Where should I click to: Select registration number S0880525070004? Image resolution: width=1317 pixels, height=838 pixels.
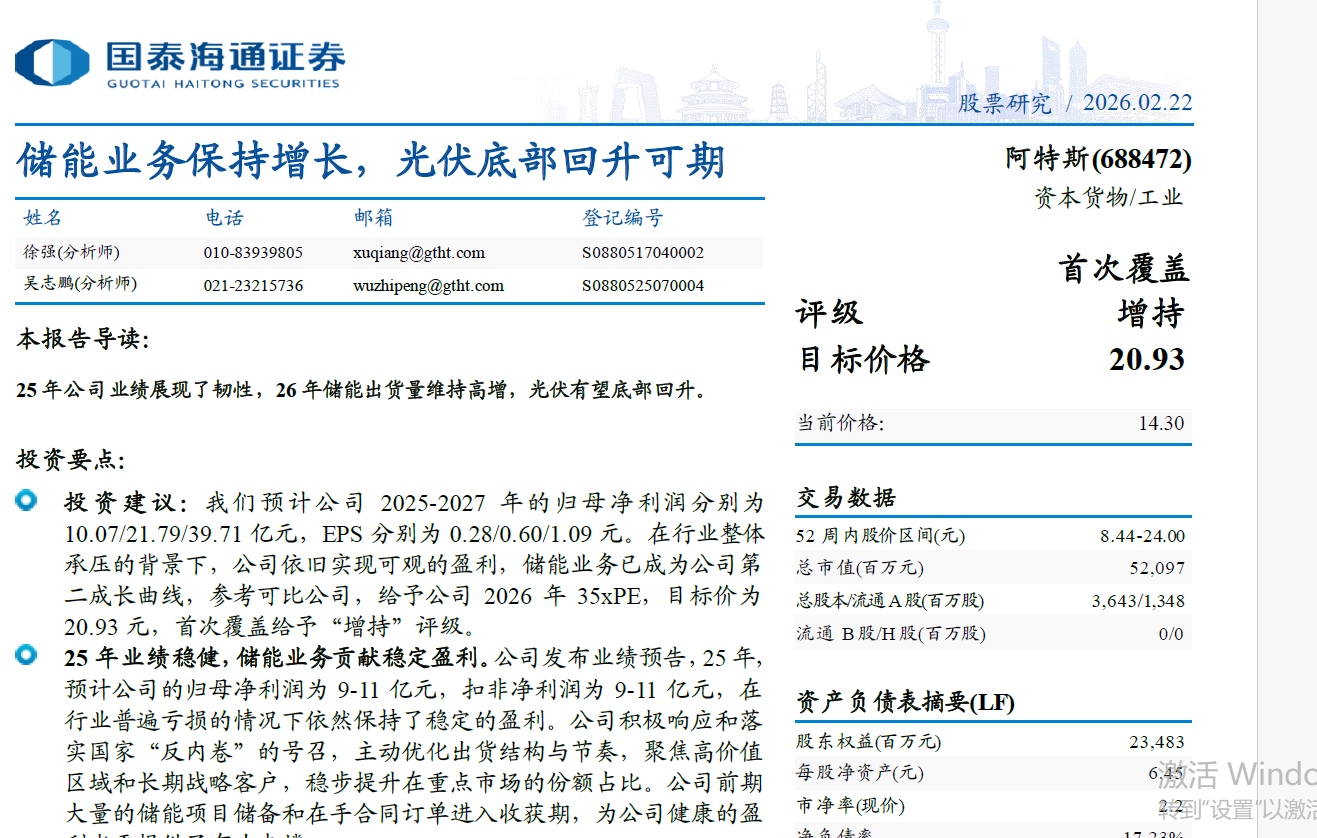[x=643, y=285]
